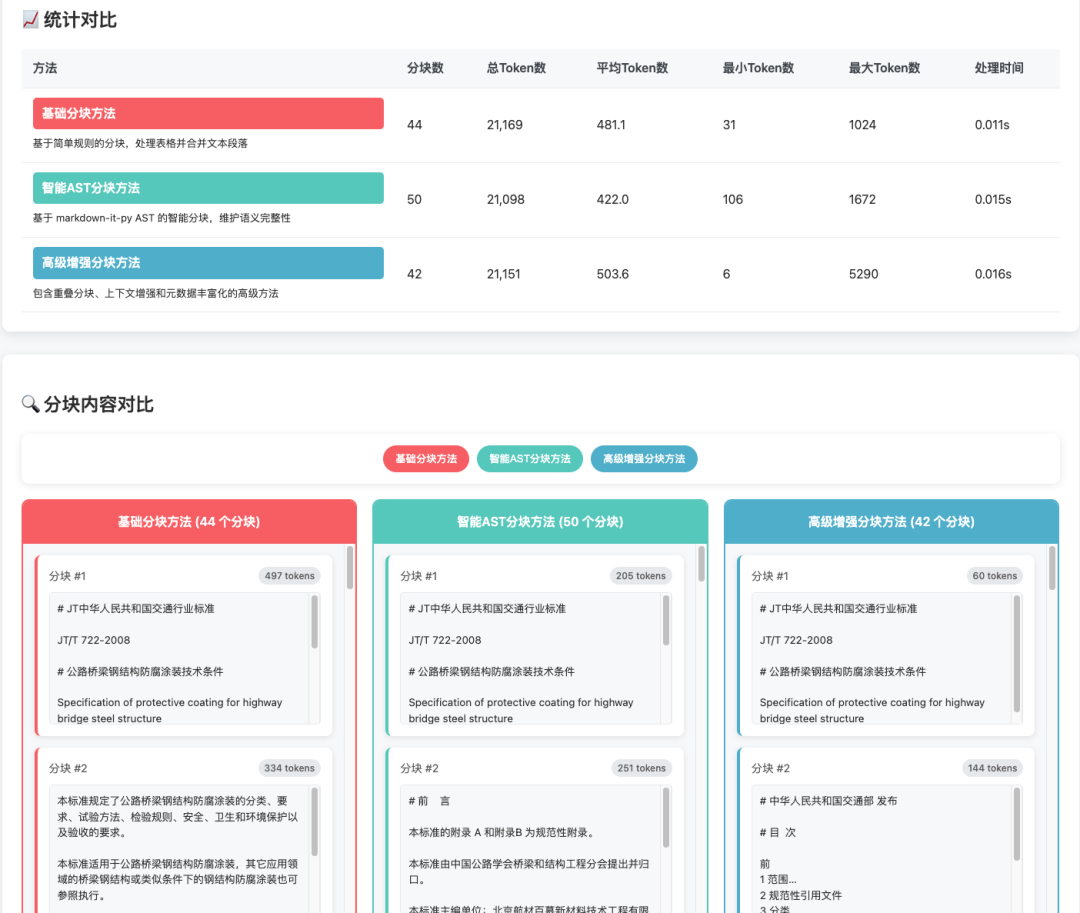Select the blue 高级增强分块方法 filter pill
Viewport: 1080px width, 913px height.
click(x=643, y=458)
